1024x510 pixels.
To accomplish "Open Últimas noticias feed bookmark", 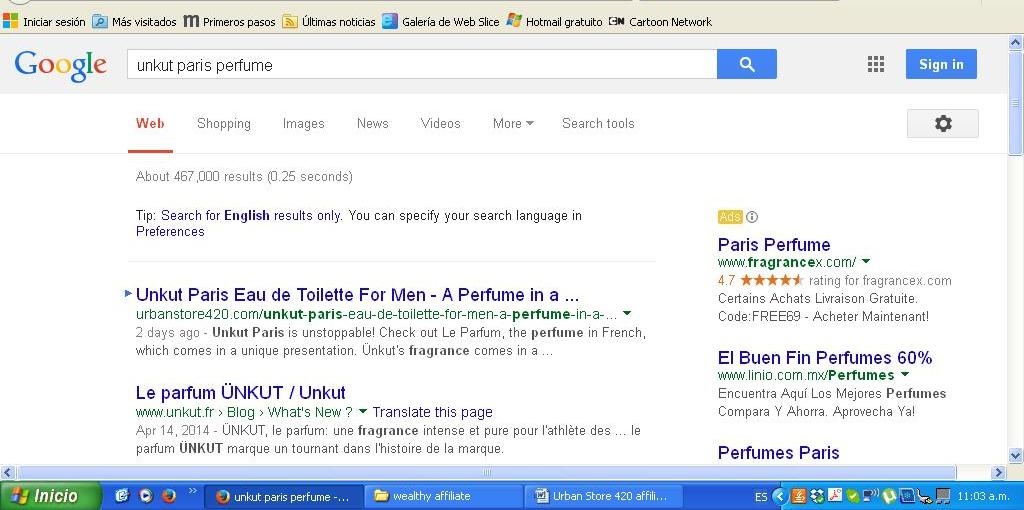I will [x=328, y=22].
